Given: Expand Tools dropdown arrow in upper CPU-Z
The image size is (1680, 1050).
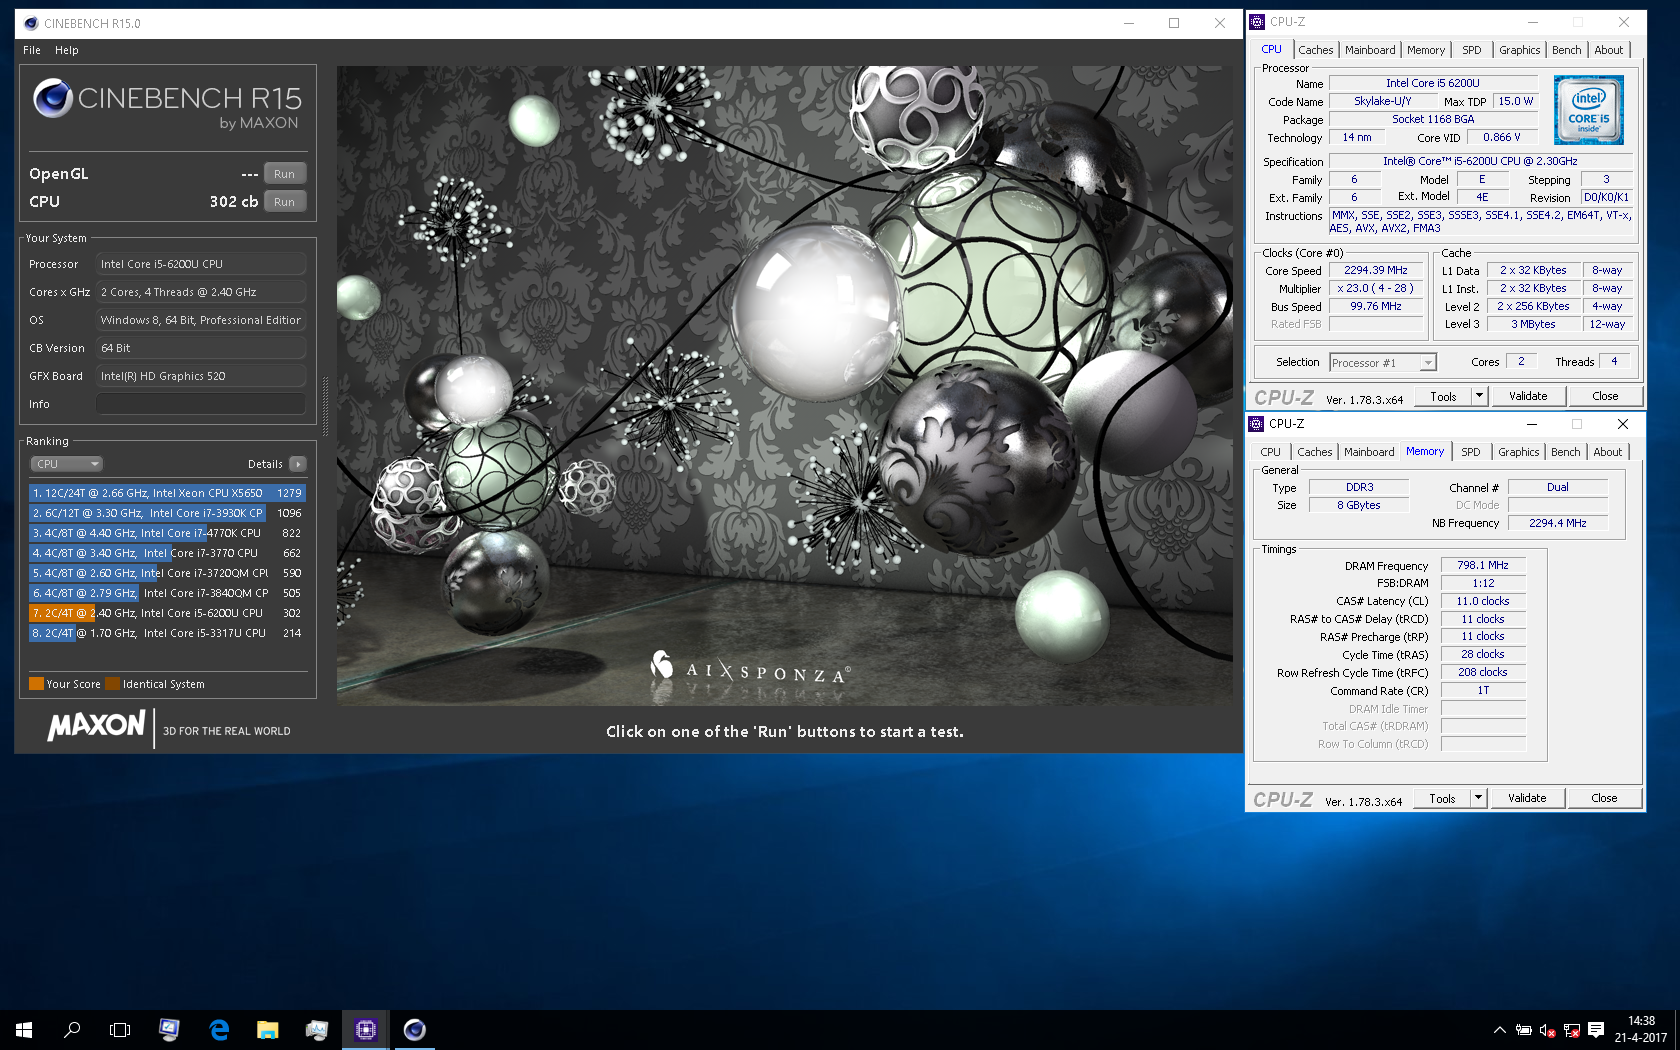Looking at the screenshot, I should (x=1479, y=396).
